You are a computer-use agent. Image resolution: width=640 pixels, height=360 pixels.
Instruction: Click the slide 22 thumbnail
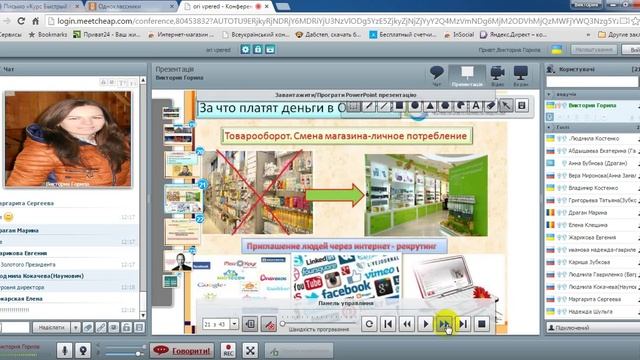(x=182, y=231)
